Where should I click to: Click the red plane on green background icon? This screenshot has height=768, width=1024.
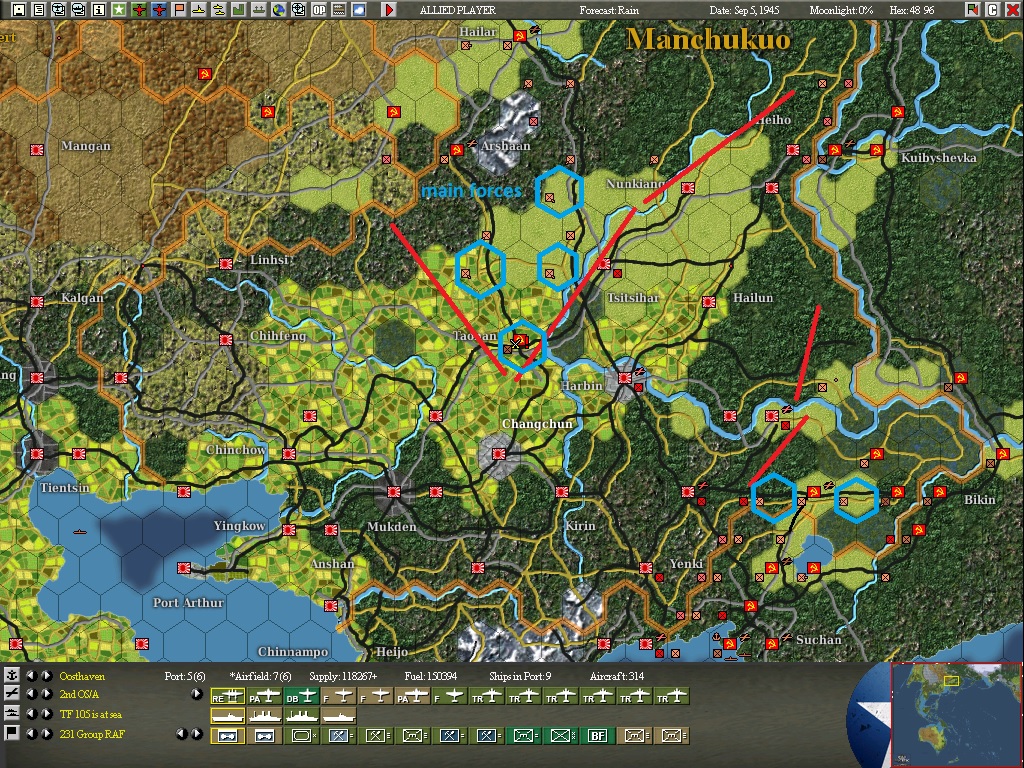[x=139, y=9]
